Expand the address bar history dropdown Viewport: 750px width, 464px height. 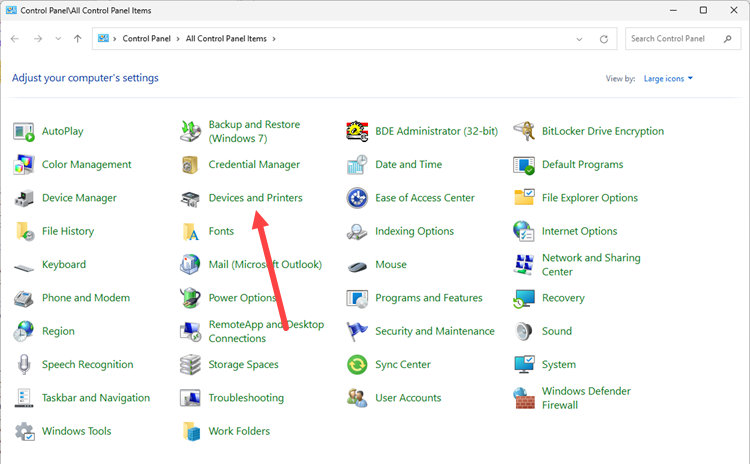coord(579,39)
